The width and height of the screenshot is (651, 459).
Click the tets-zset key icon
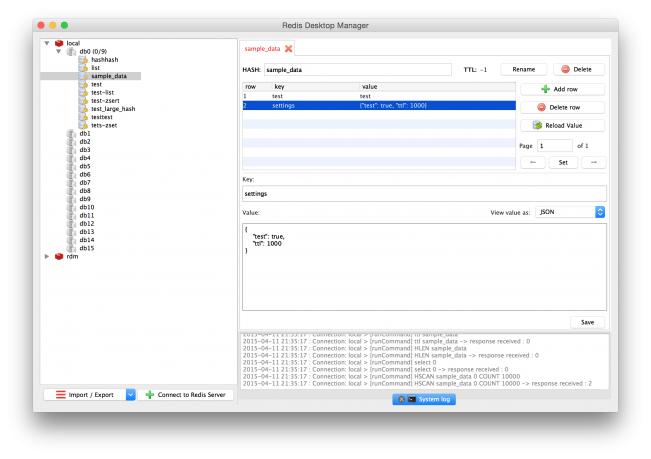[83, 125]
